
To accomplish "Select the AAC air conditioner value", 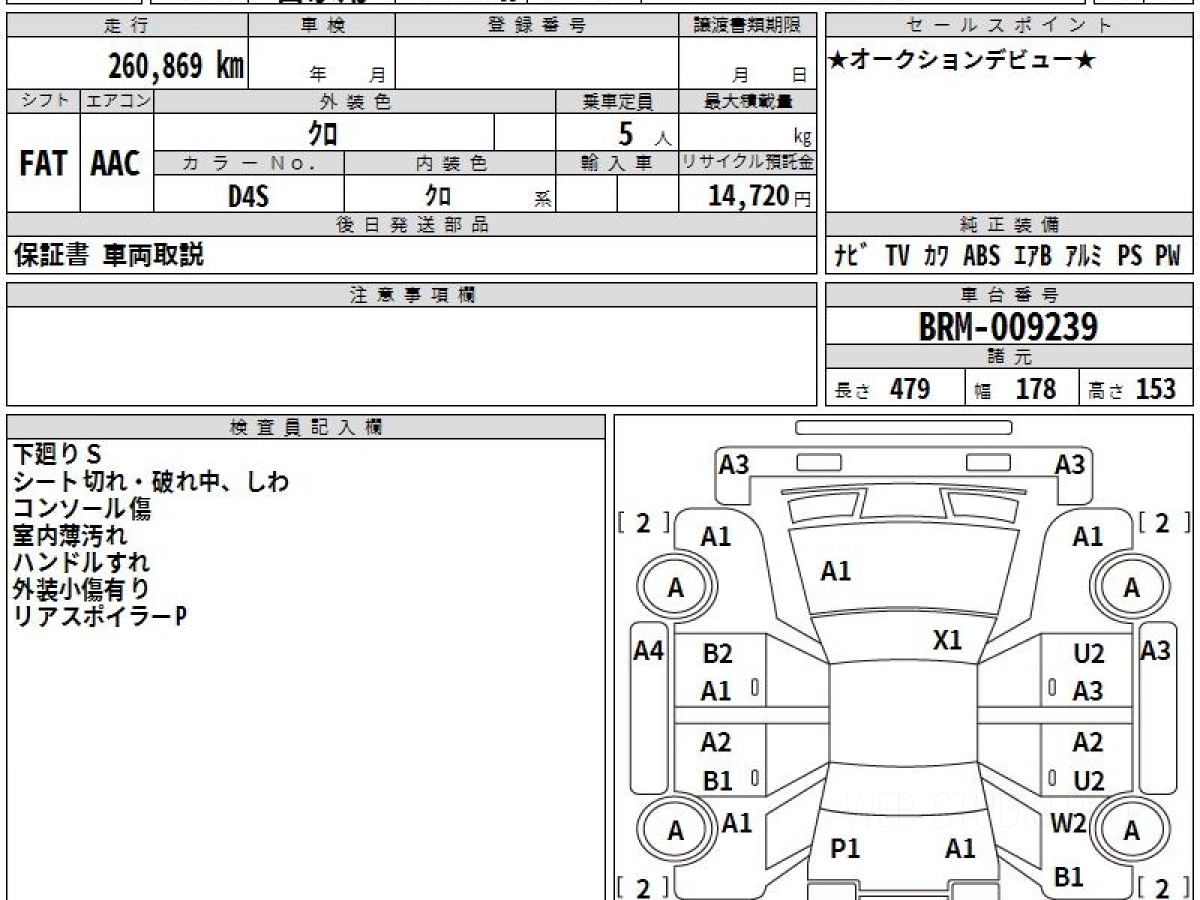I will 116,164.
